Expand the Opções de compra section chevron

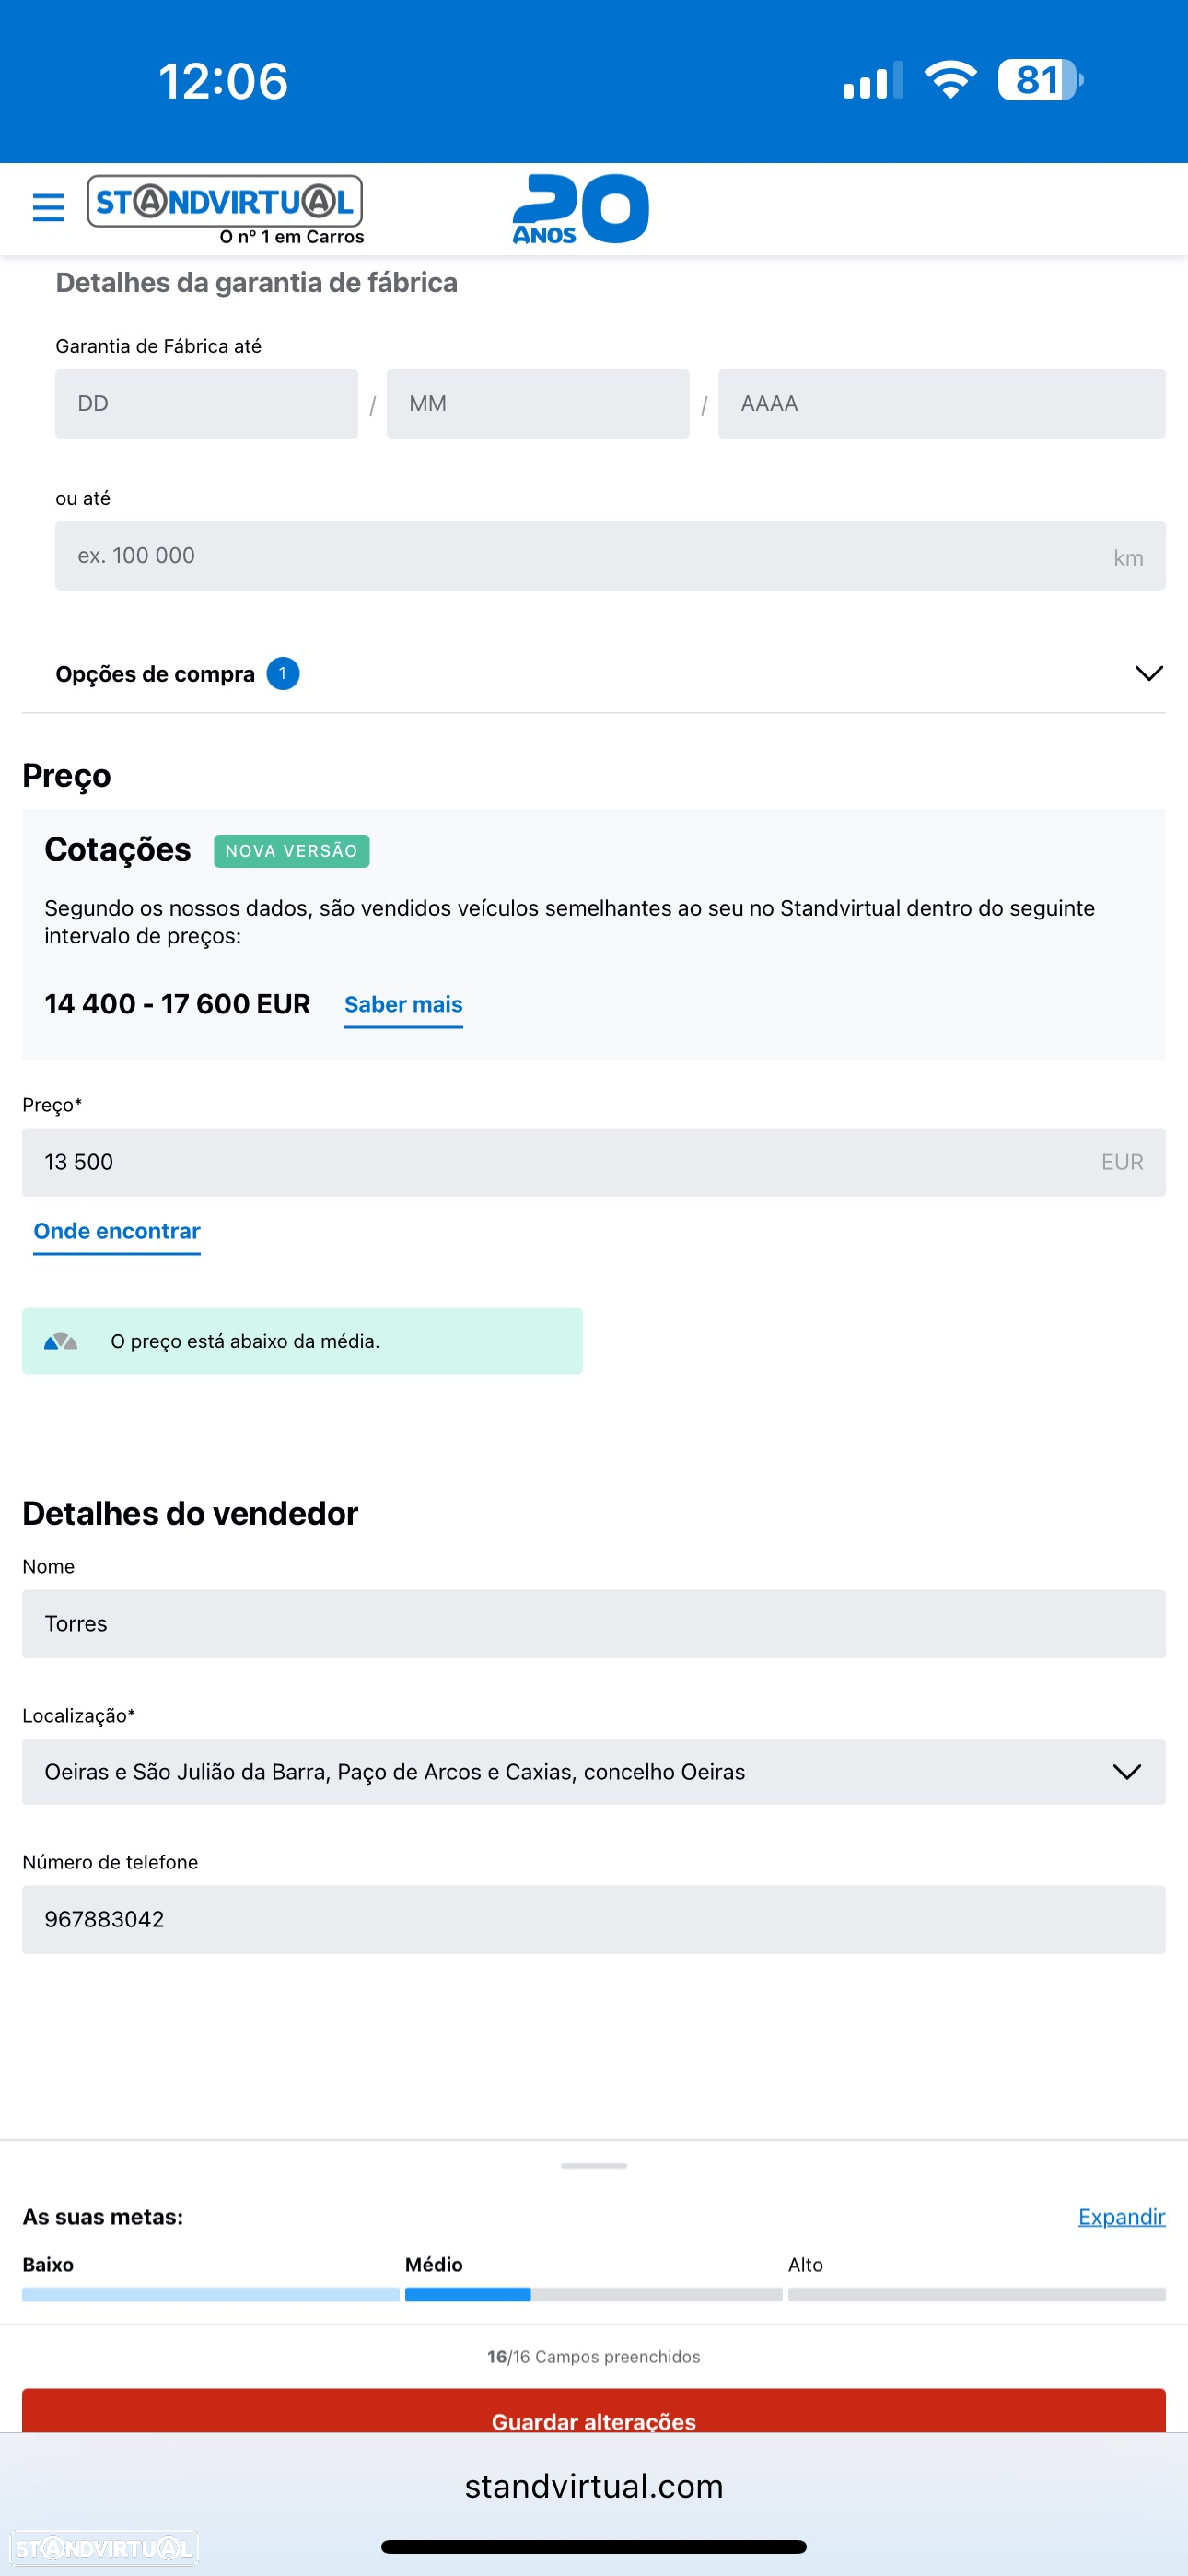1149,673
